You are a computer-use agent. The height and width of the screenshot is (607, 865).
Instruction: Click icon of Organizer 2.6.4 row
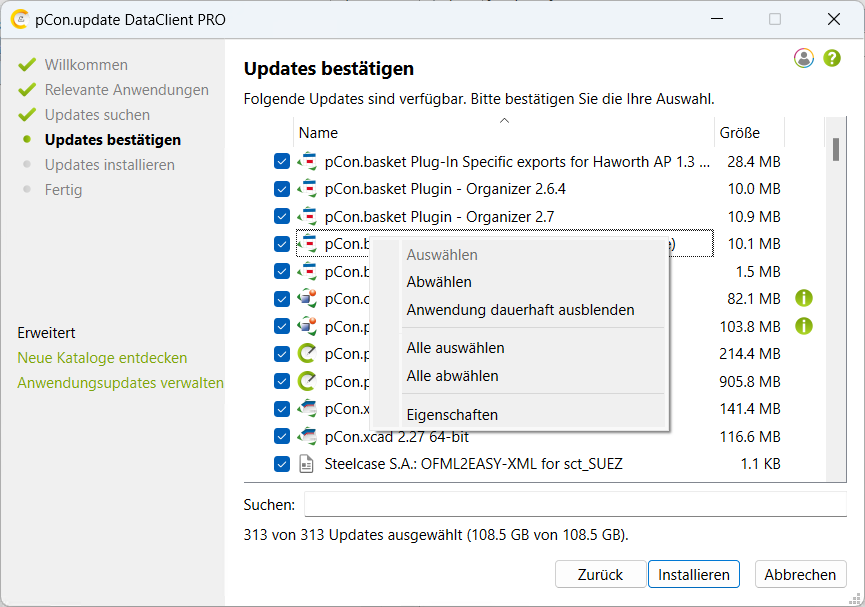pos(307,189)
